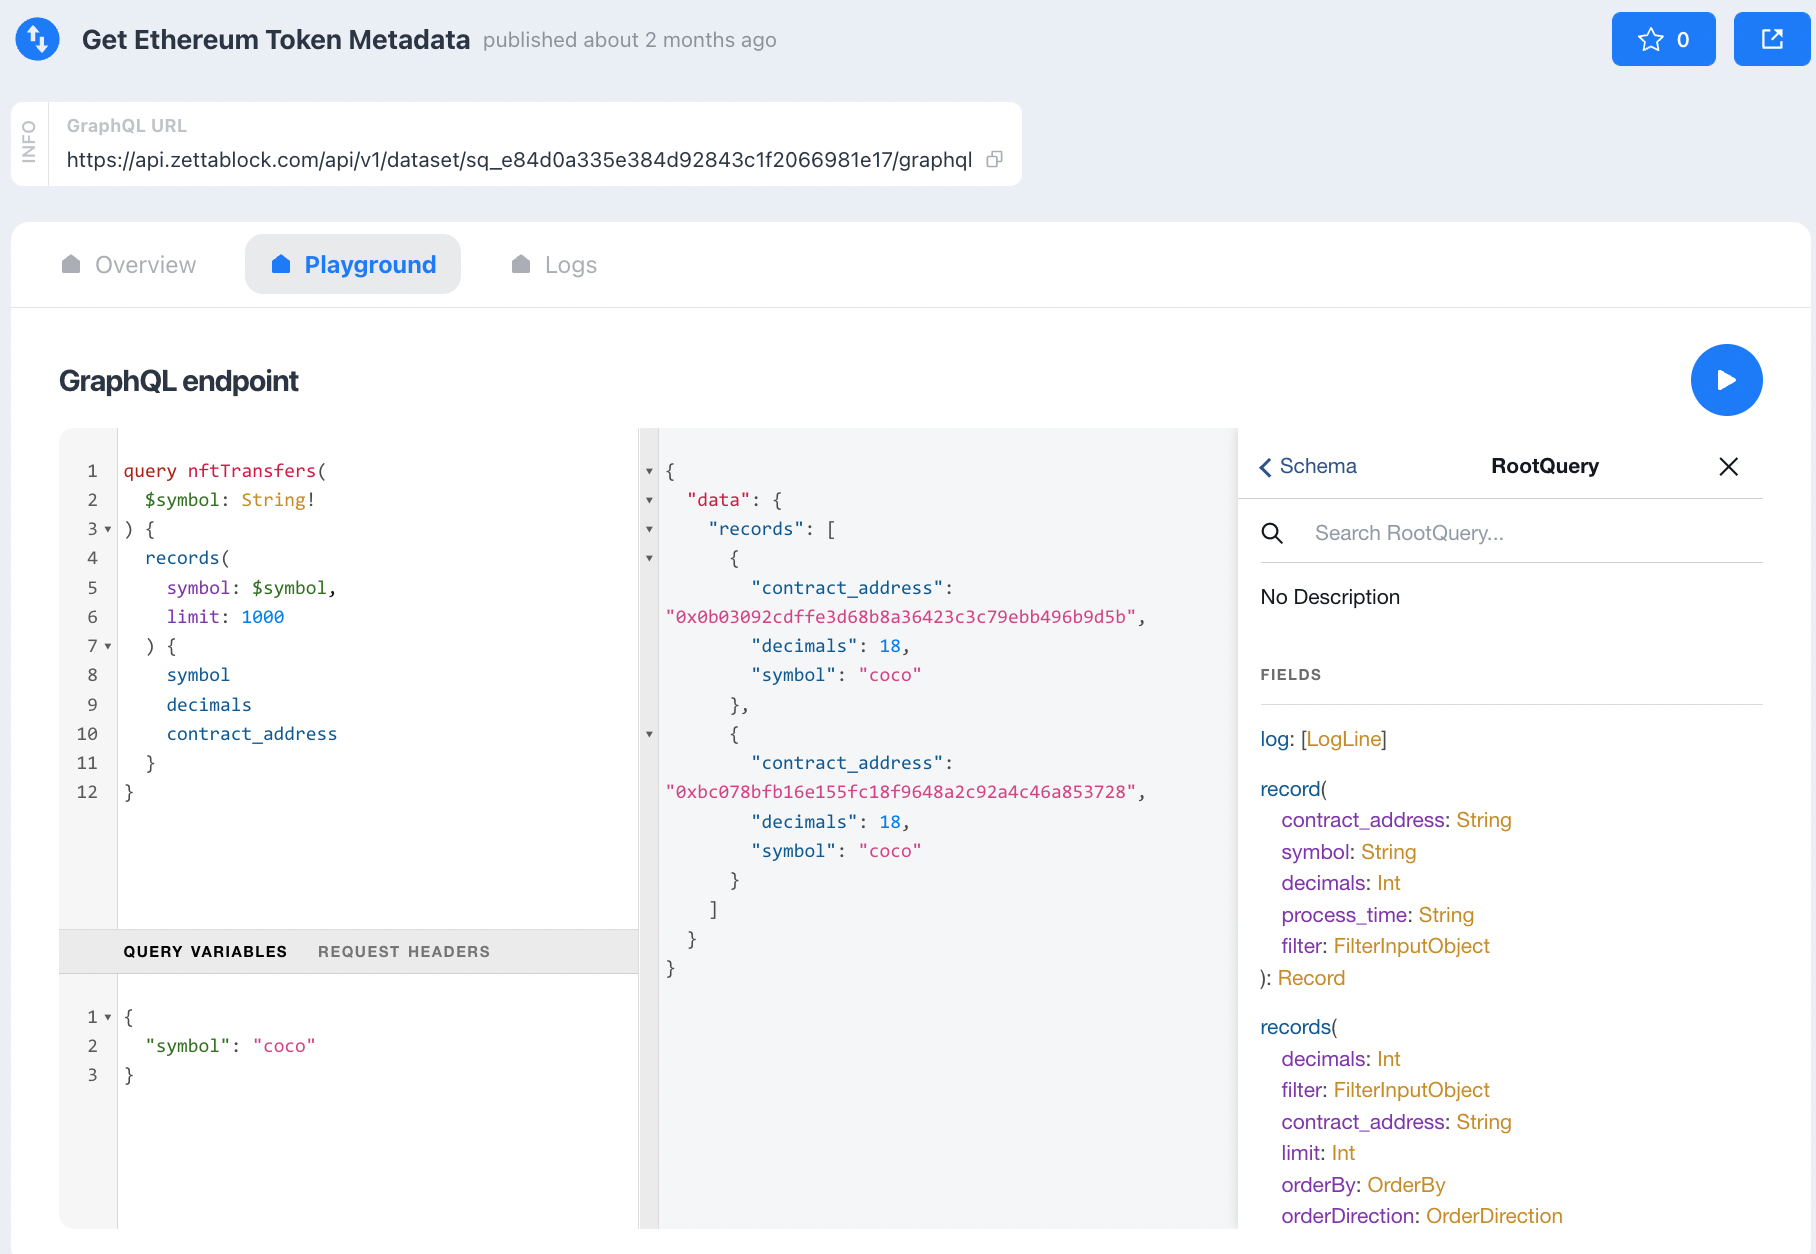
Task: Click the orderBy argument name in docs
Action: [1319, 1185]
